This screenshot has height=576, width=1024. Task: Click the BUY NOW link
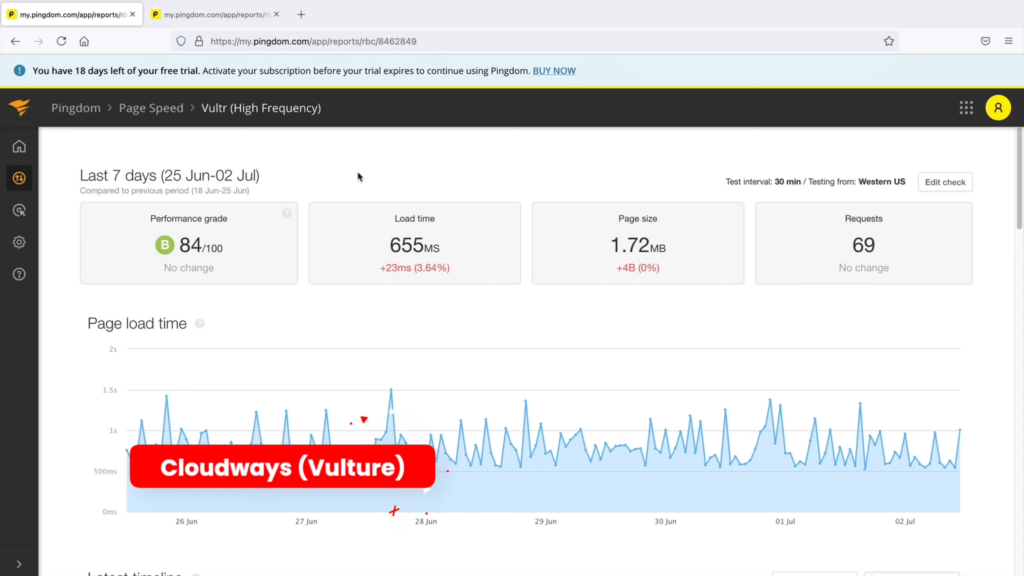pyautogui.click(x=554, y=71)
